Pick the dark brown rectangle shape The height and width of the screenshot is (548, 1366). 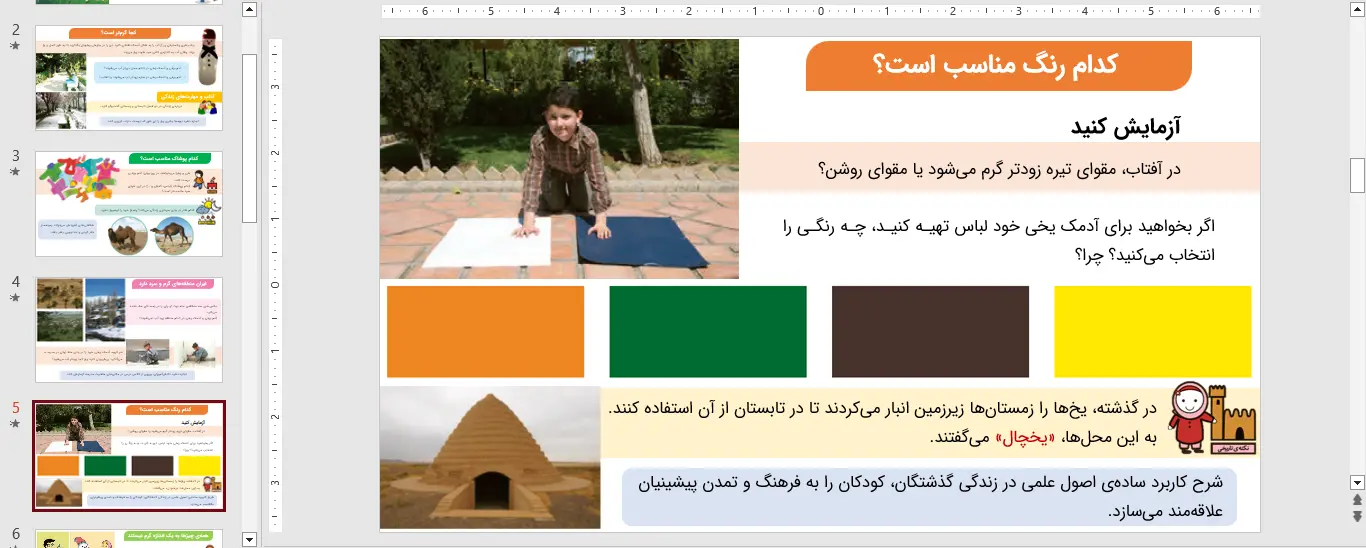(x=930, y=332)
